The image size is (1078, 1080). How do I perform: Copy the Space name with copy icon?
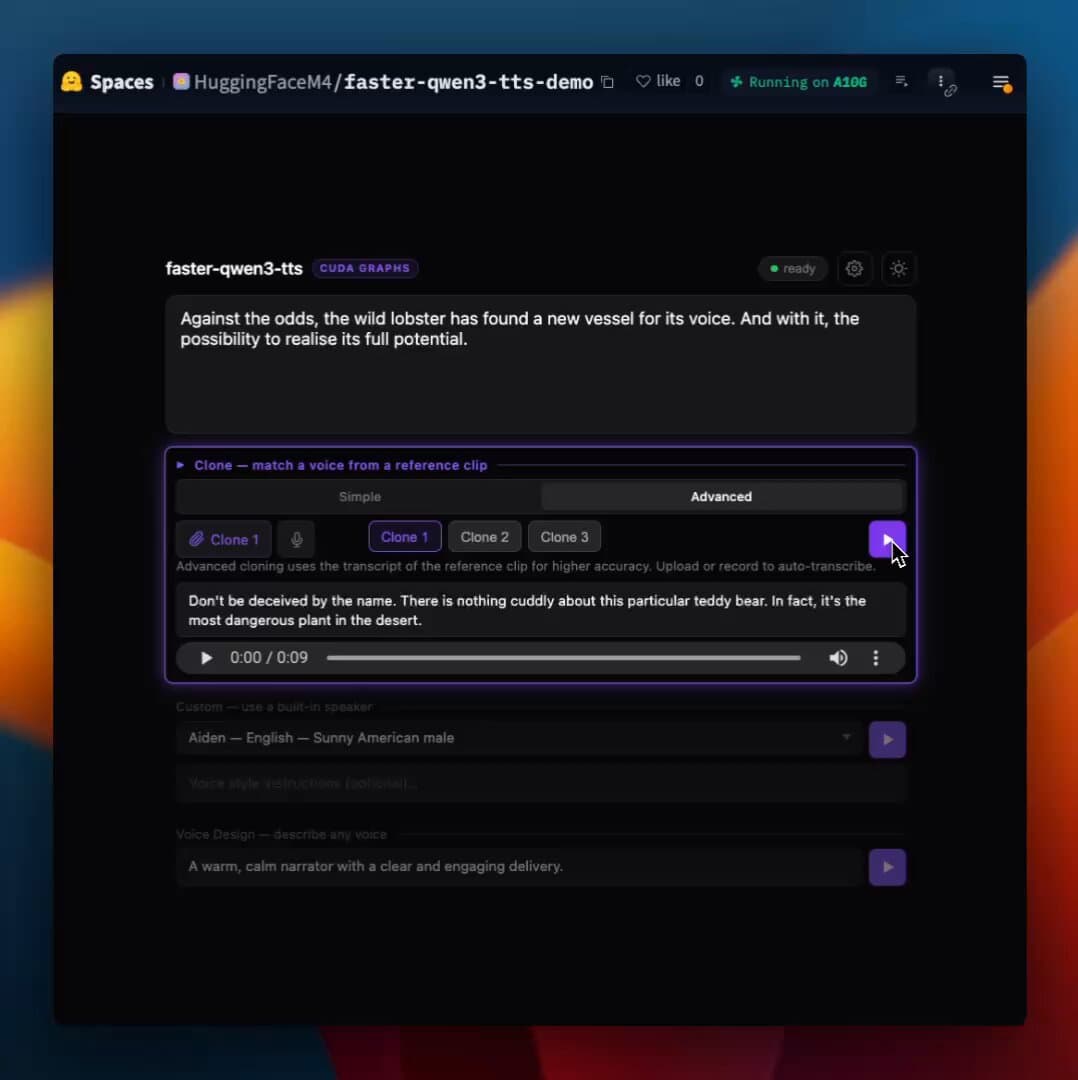607,82
